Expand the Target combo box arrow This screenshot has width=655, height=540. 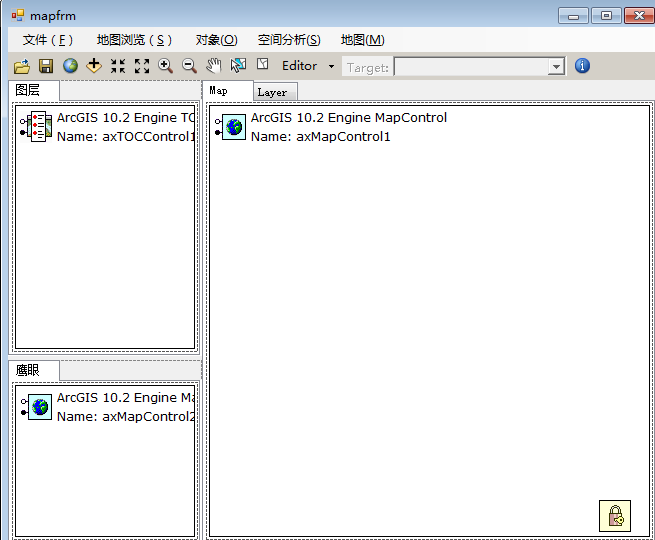point(556,66)
